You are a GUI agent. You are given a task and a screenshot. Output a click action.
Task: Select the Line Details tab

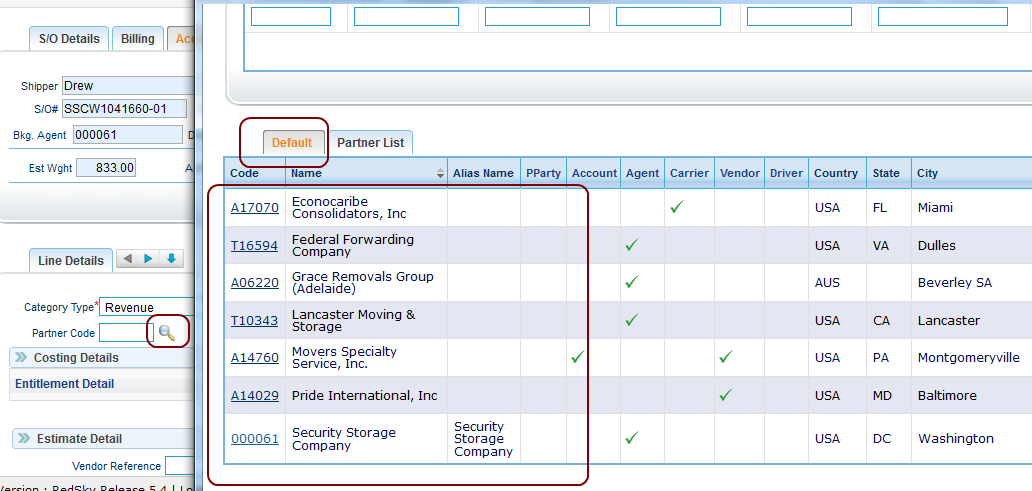tap(71, 261)
